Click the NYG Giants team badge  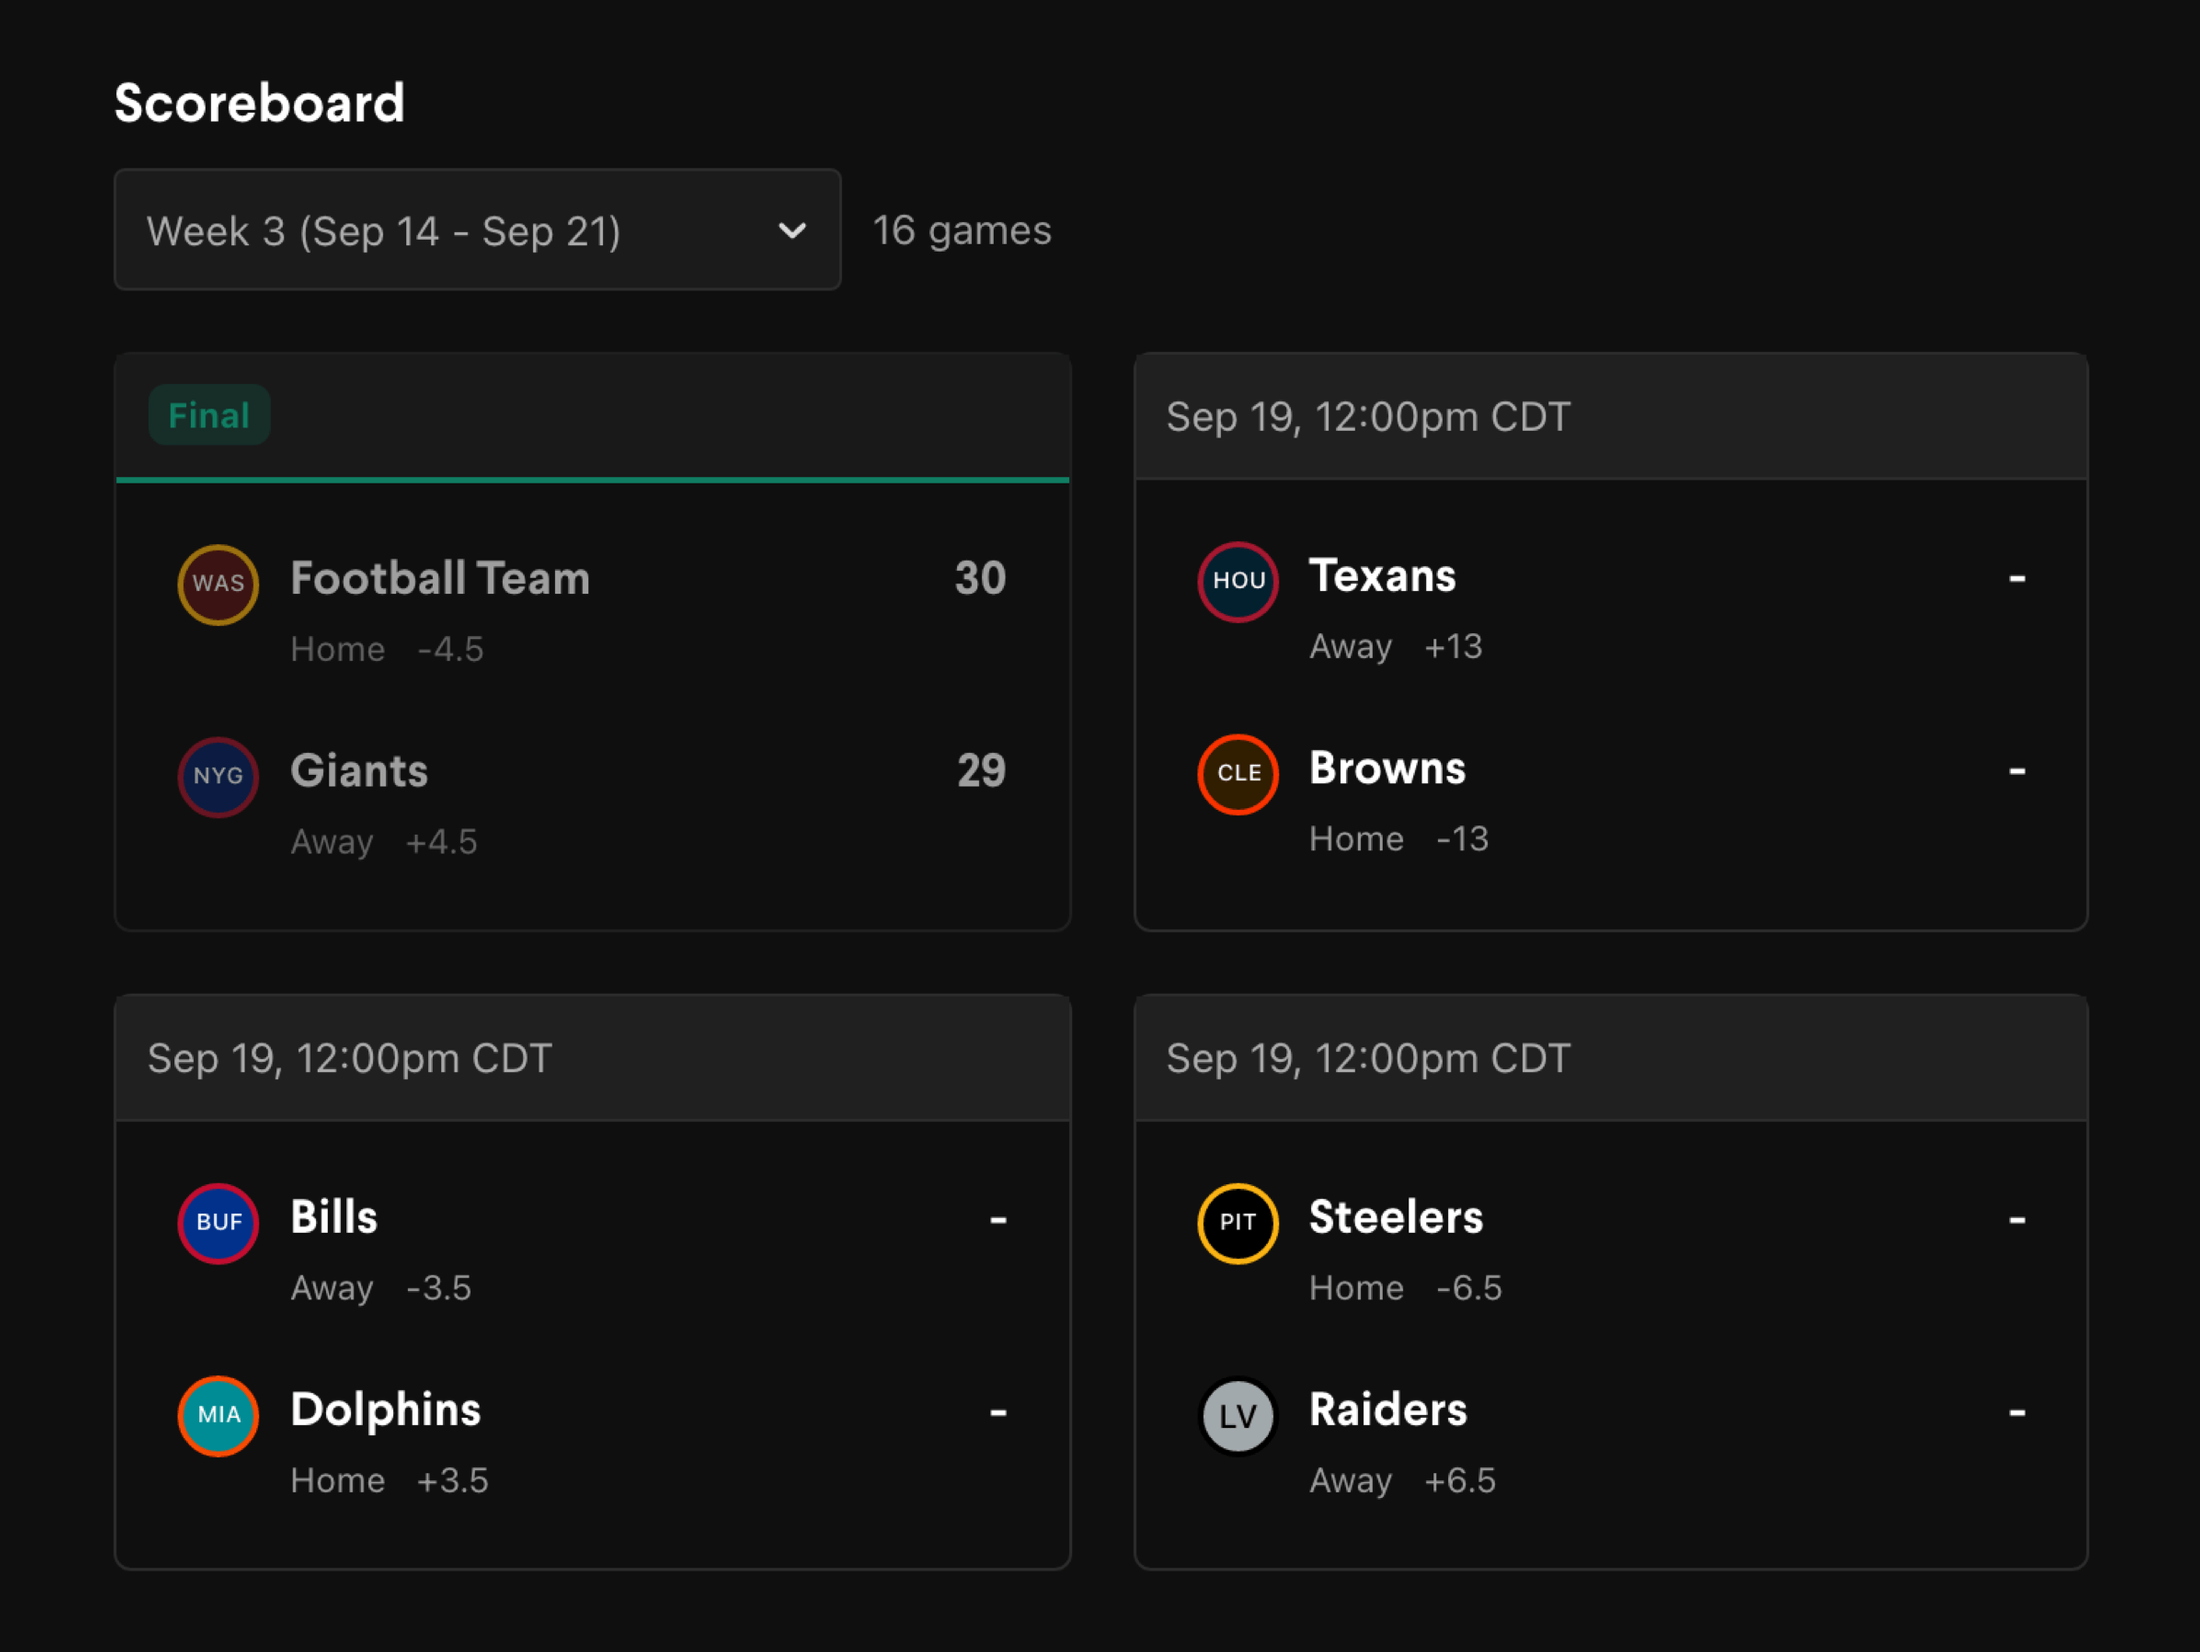(x=218, y=777)
